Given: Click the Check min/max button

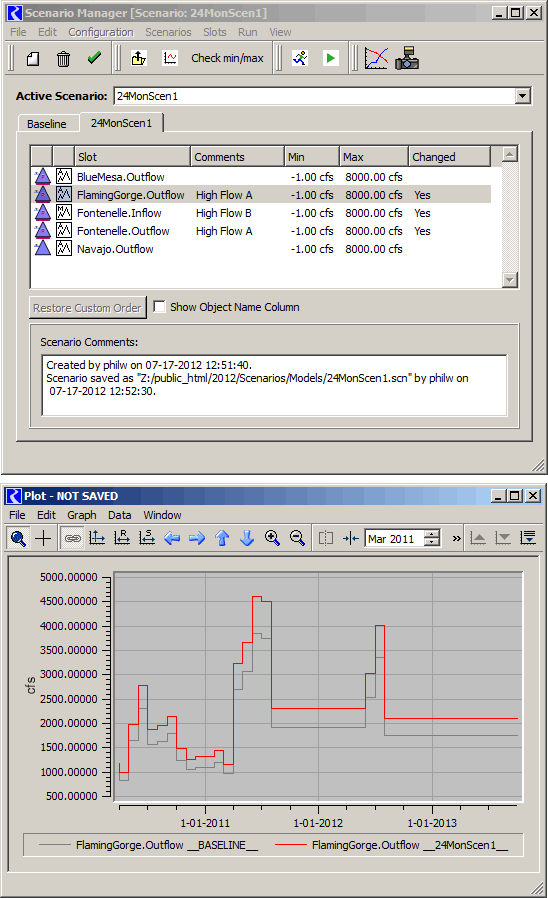Looking at the screenshot, I should point(227,58).
